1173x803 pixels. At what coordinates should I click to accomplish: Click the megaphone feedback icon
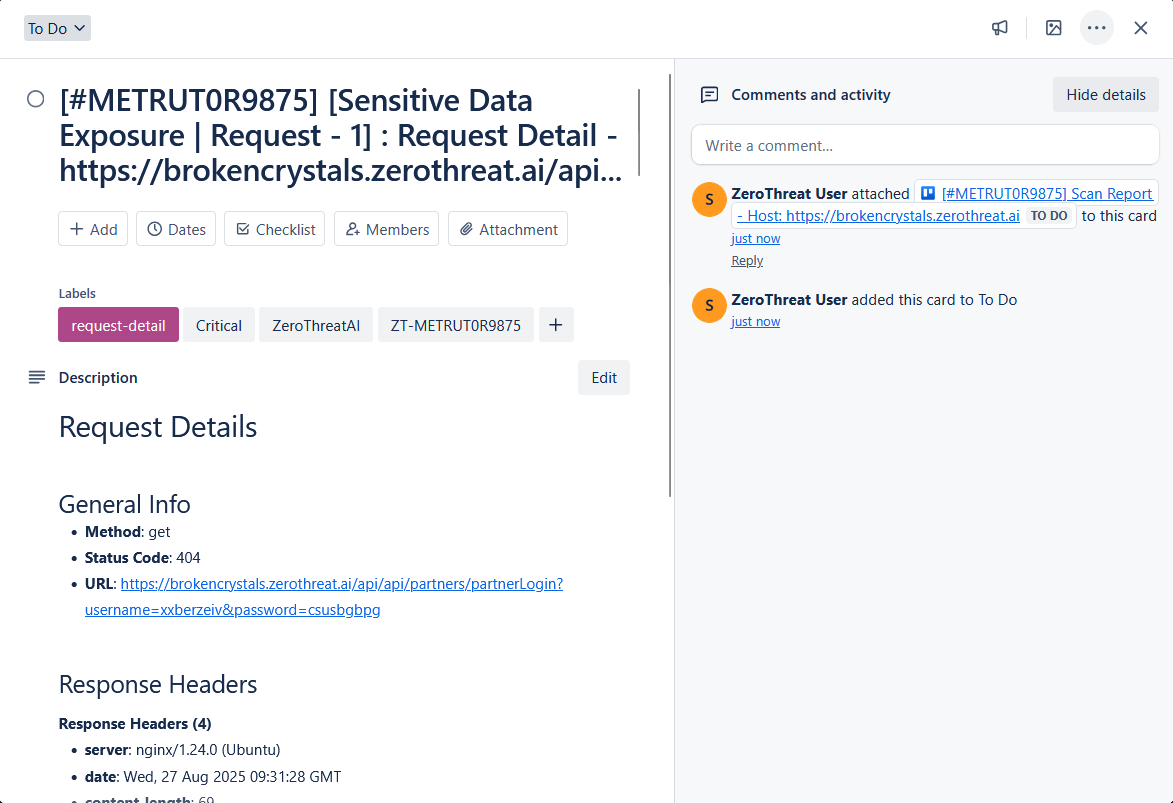point(999,28)
